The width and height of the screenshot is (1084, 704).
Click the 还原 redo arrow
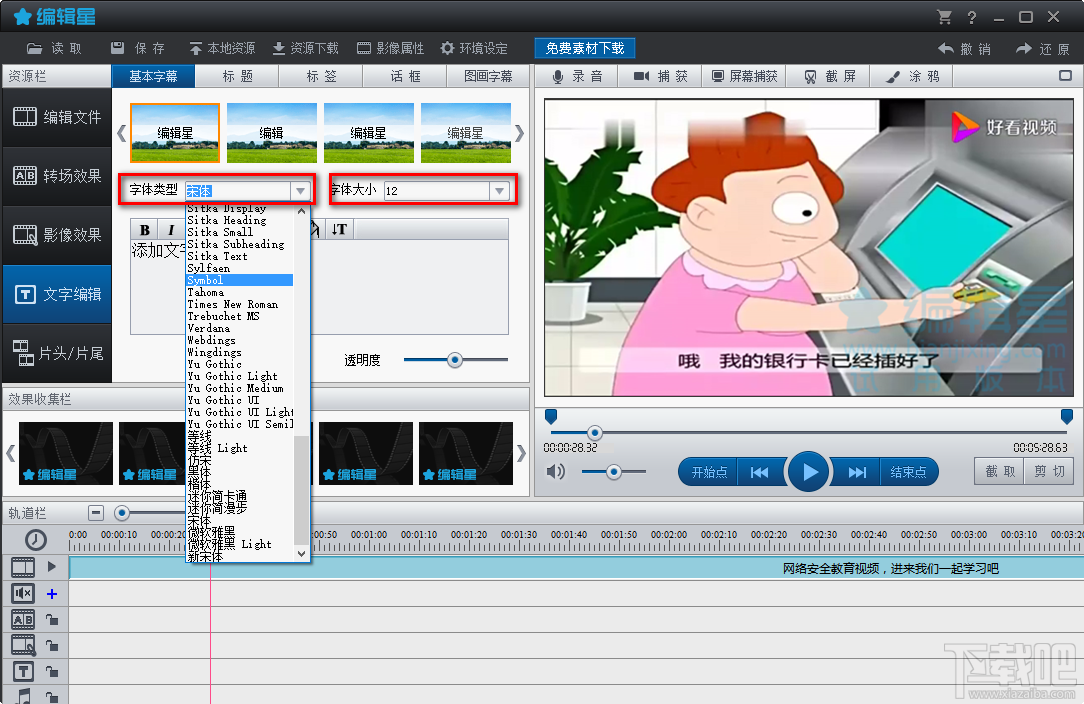tap(1043, 49)
